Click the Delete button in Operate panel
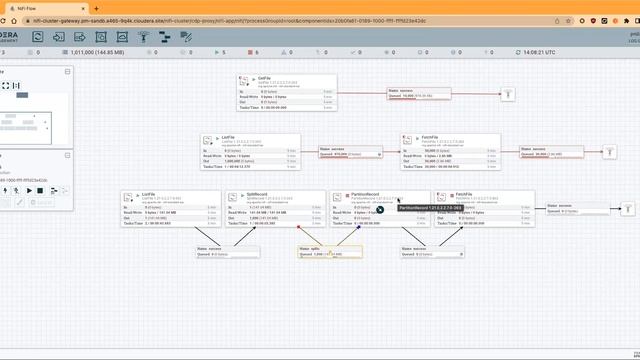This screenshot has width=640, height=360. 41,202
